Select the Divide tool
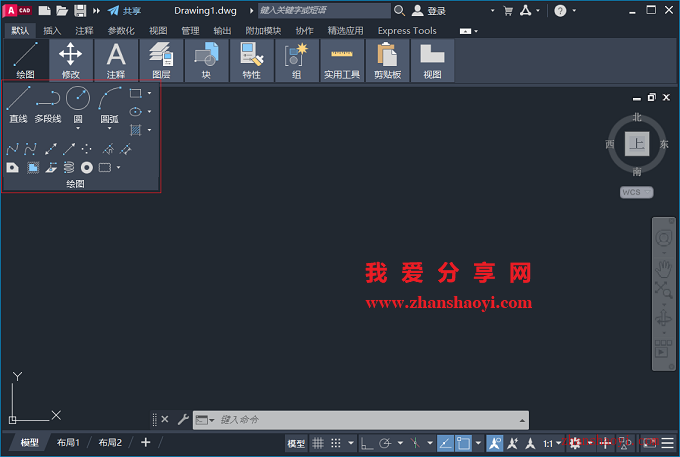 (x=108, y=150)
